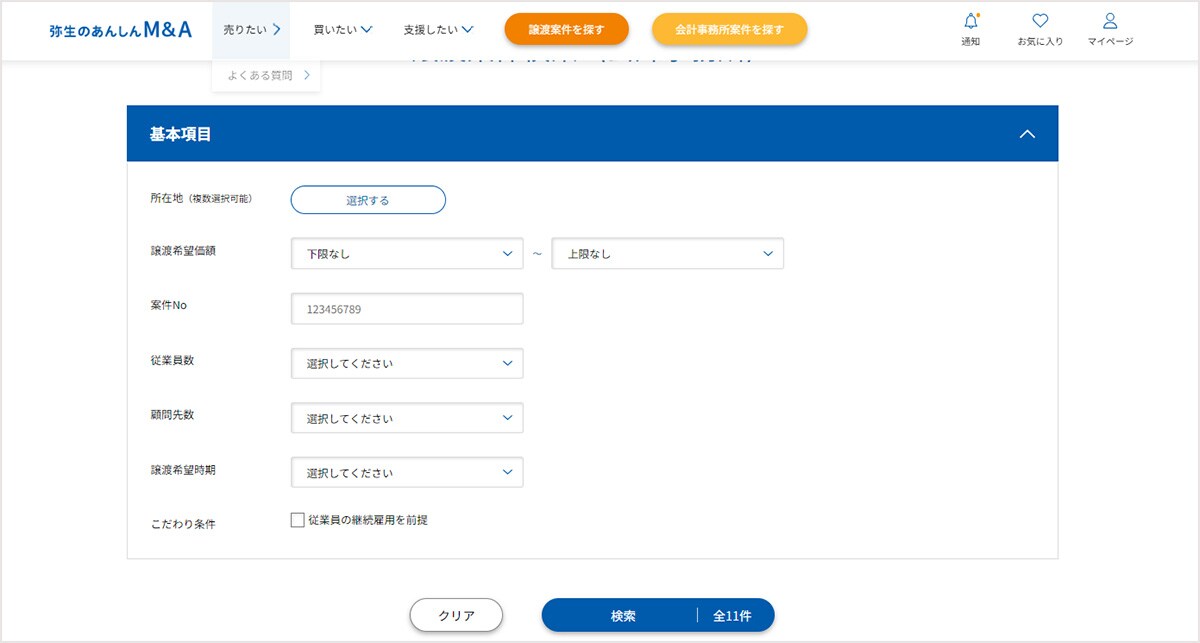Collapse the 基本項目 section chevron
Viewport: 1200px width, 643px height.
tap(1026, 134)
